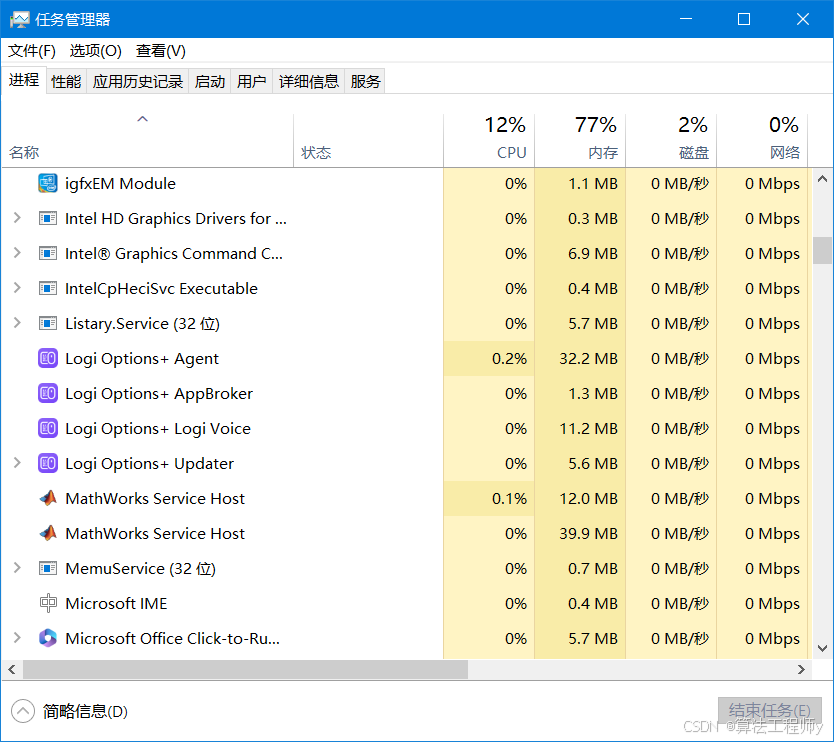Click the 结束任务(E) button
The height and width of the screenshot is (742, 834).
click(770, 711)
